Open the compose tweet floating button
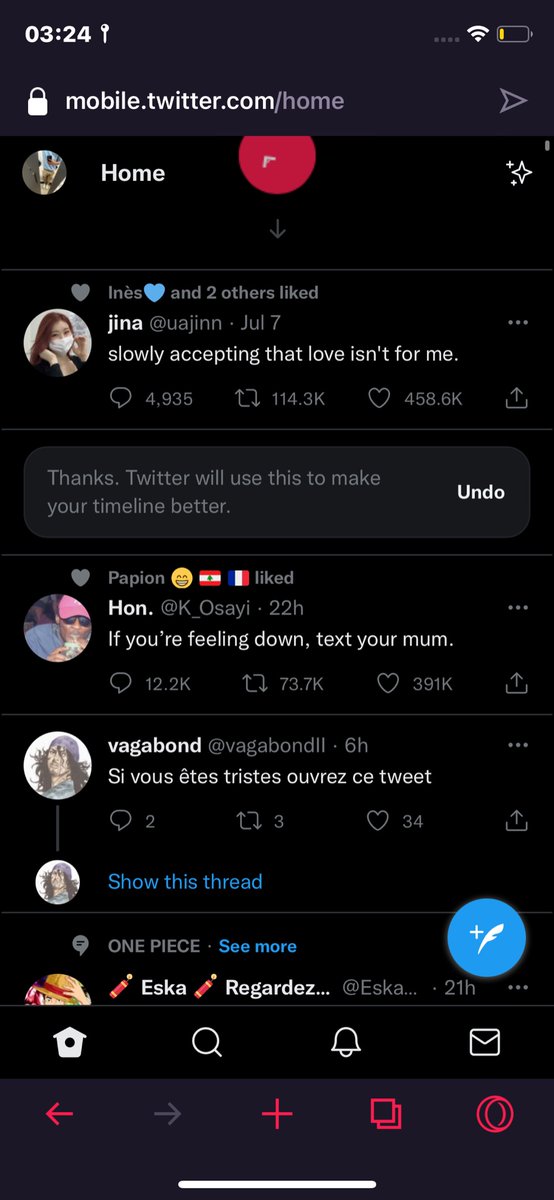The image size is (554, 1200). pyautogui.click(x=486, y=937)
